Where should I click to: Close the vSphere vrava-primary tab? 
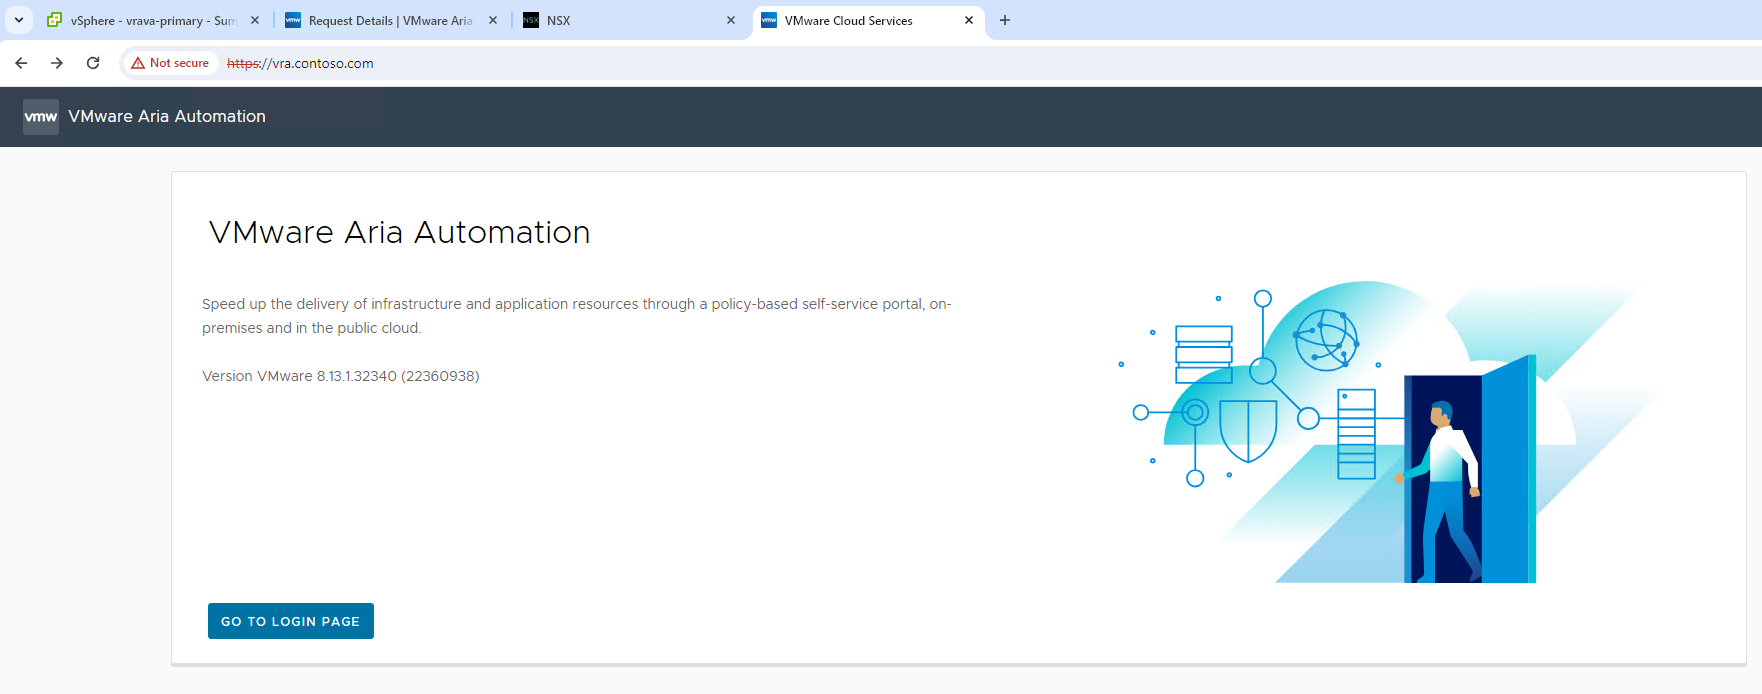tap(255, 20)
